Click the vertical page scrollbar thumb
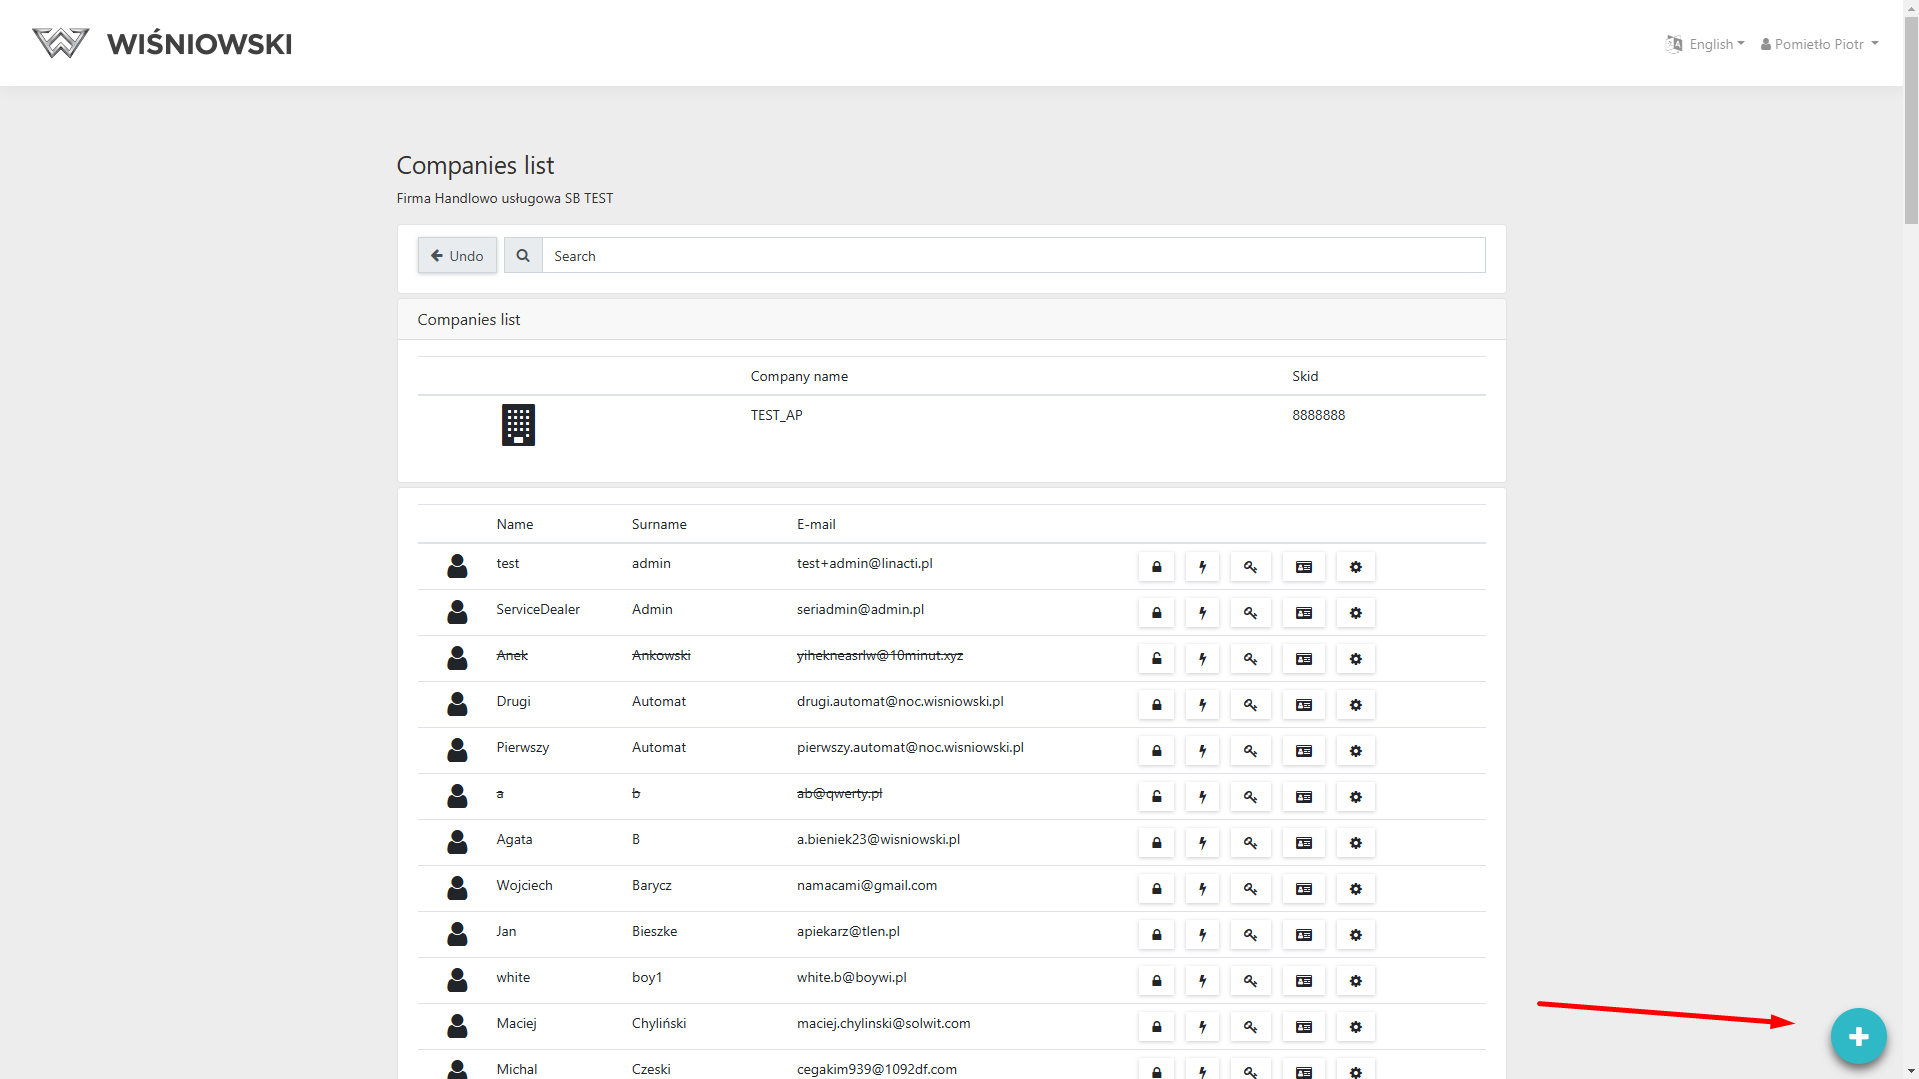The image size is (1919, 1079). [1910, 120]
